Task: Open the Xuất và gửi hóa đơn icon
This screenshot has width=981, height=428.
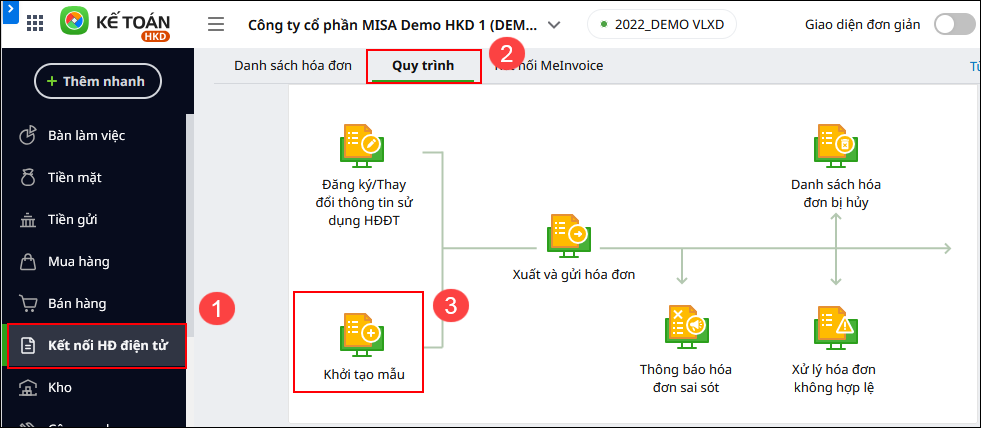Action: coord(570,235)
